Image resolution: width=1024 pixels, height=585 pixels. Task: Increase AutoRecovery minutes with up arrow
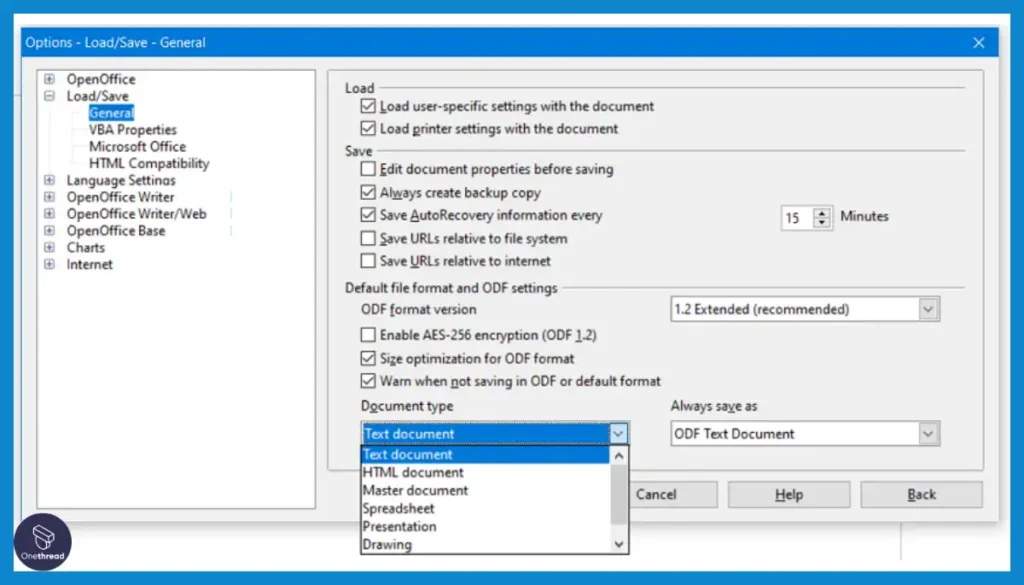[x=822, y=212]
